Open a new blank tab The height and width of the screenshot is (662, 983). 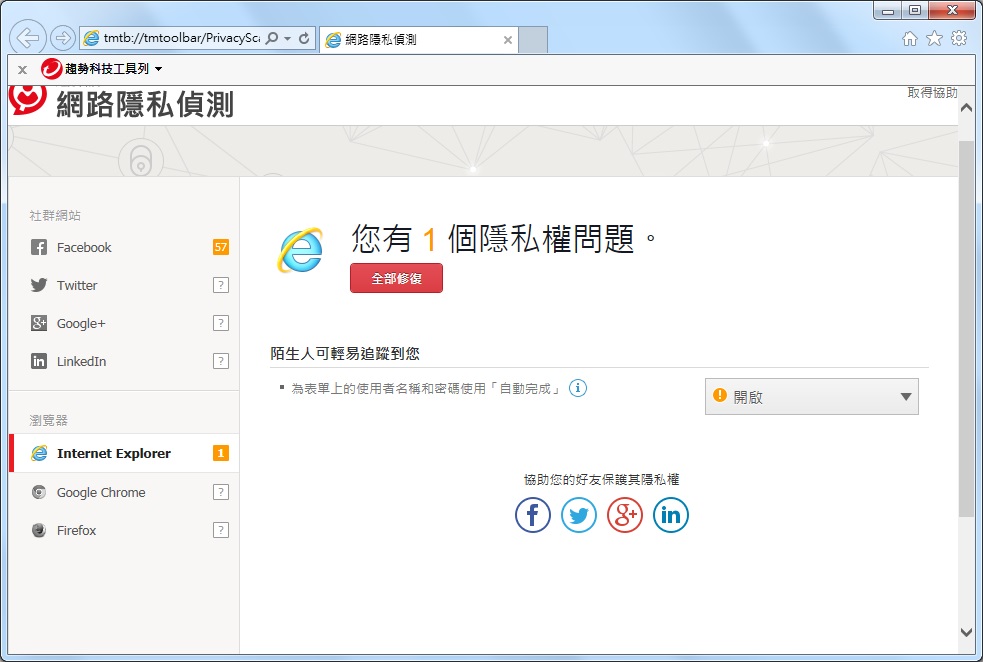534,39
